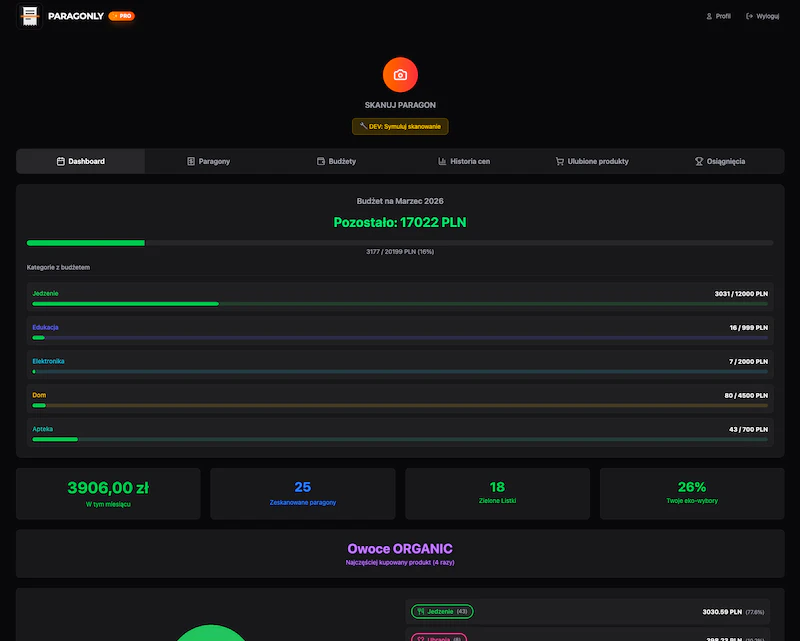Open the Budżety tab
The image size is (800, 641).
pos(336,161)
